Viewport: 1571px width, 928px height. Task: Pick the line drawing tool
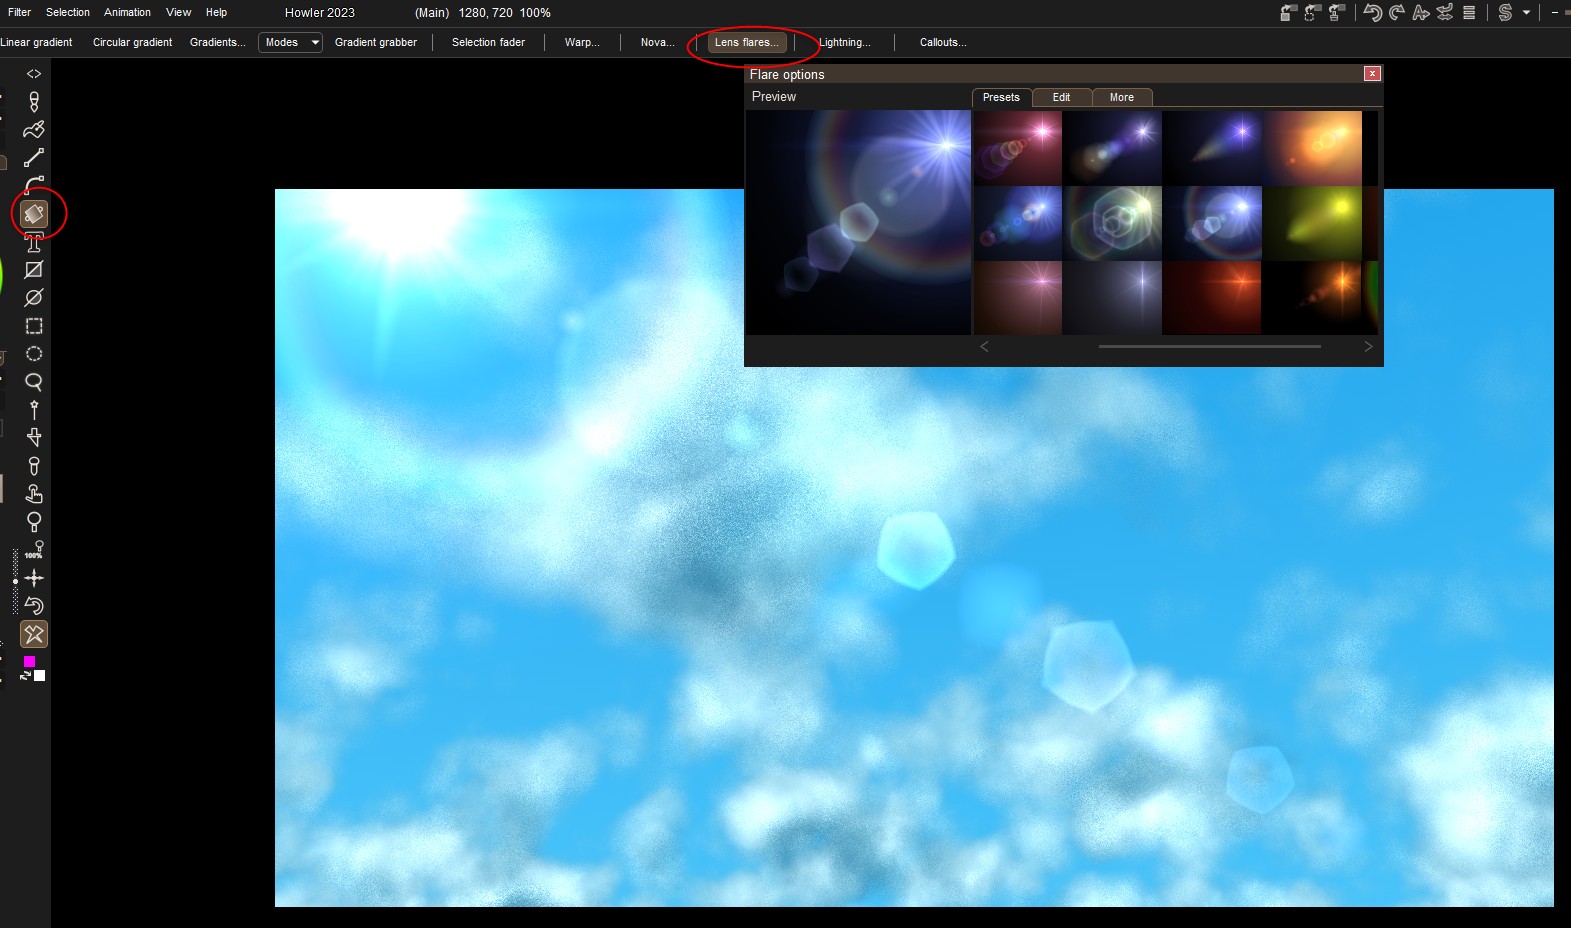[x=34, y=158]
